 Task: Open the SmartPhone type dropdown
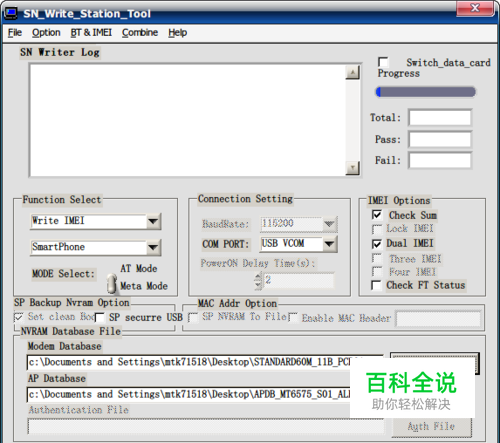[x=153, y=247]
